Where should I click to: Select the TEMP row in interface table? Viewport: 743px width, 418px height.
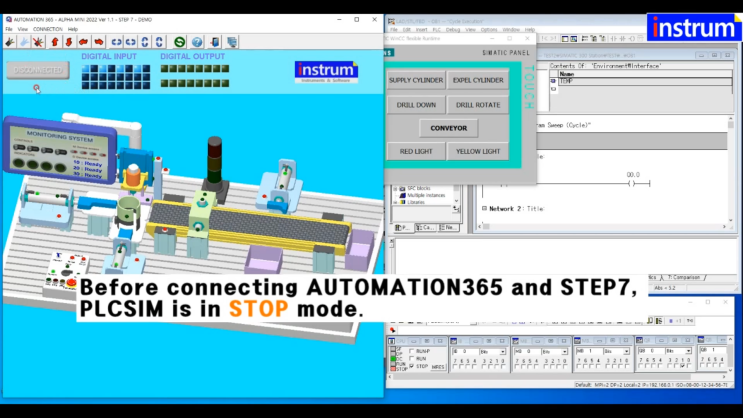tap(641, 81)
